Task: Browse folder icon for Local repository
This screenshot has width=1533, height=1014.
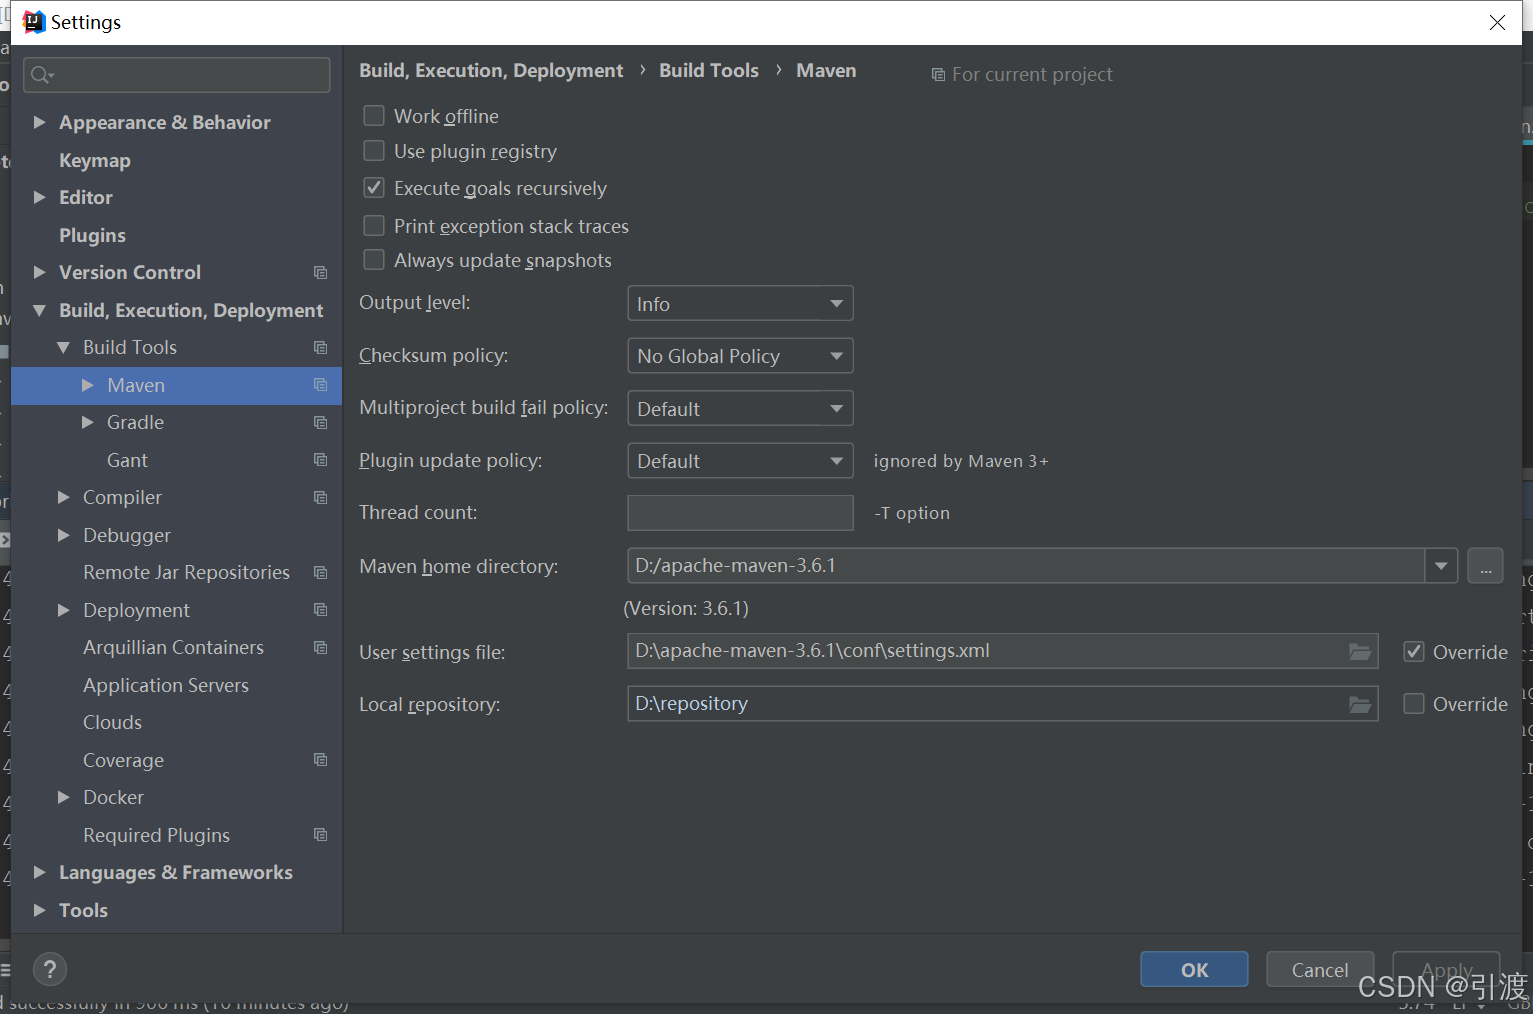Action: point(1360,704)
